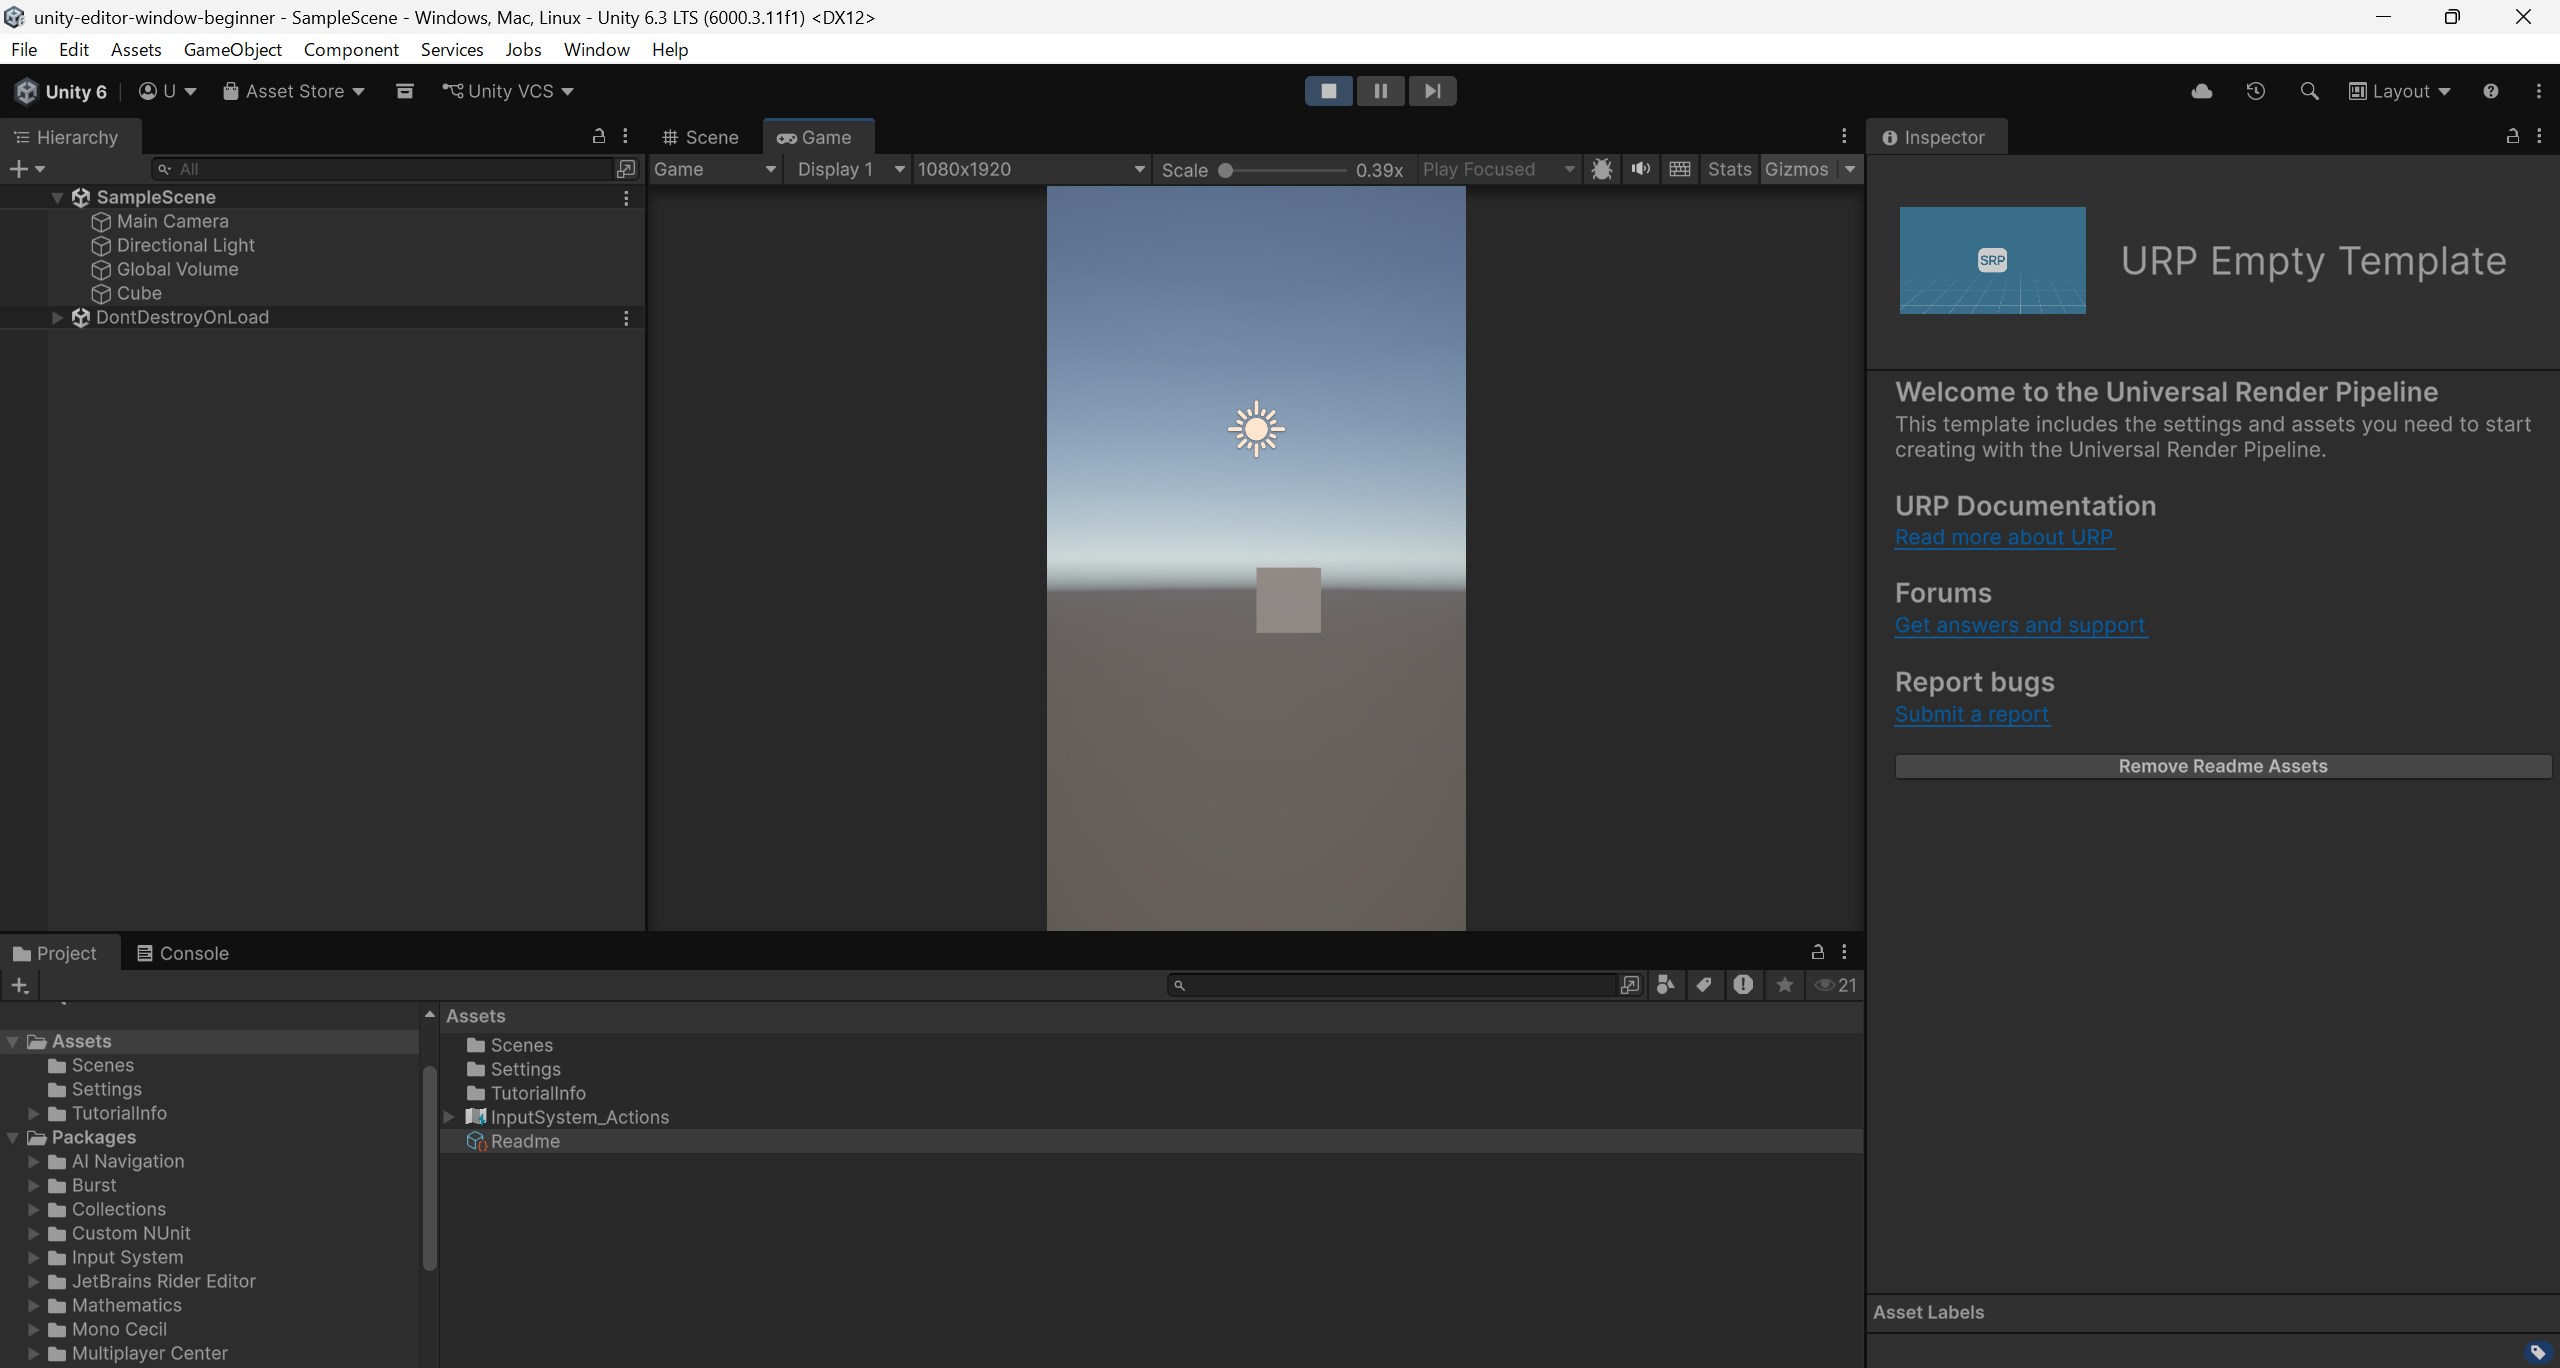Click the toolbar search magnifier icon
This screenshot has width=2560, height=1368.
coord(2308,91)
